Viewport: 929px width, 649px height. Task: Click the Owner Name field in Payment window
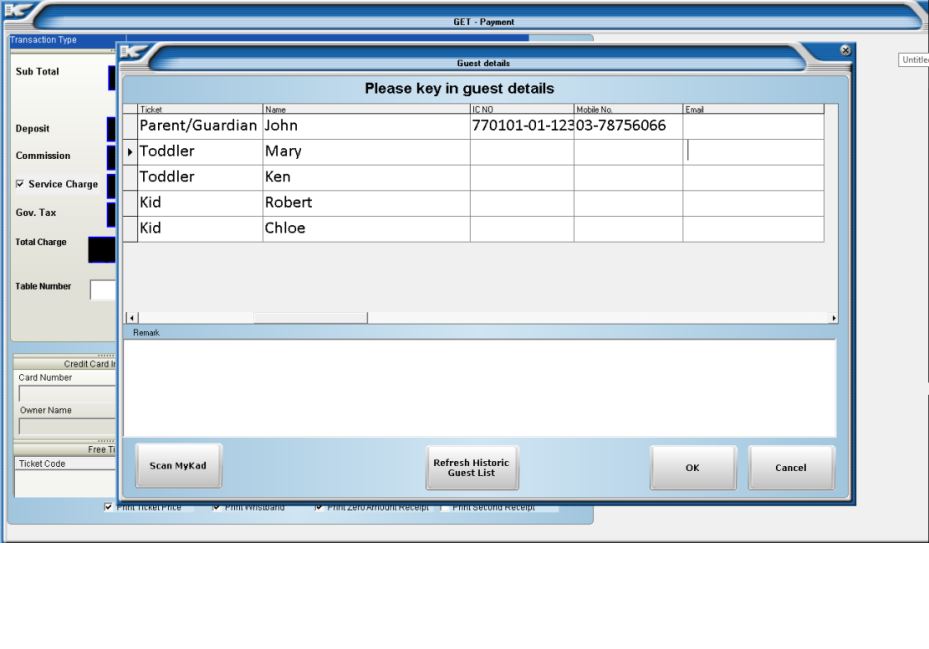(x=67, y=426)
